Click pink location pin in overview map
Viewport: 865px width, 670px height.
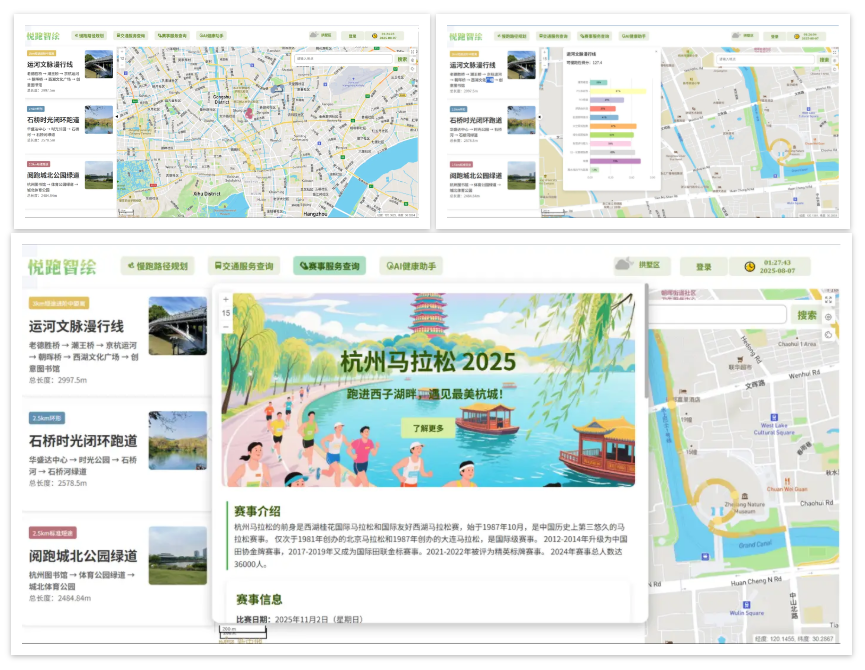click(249, 113)
